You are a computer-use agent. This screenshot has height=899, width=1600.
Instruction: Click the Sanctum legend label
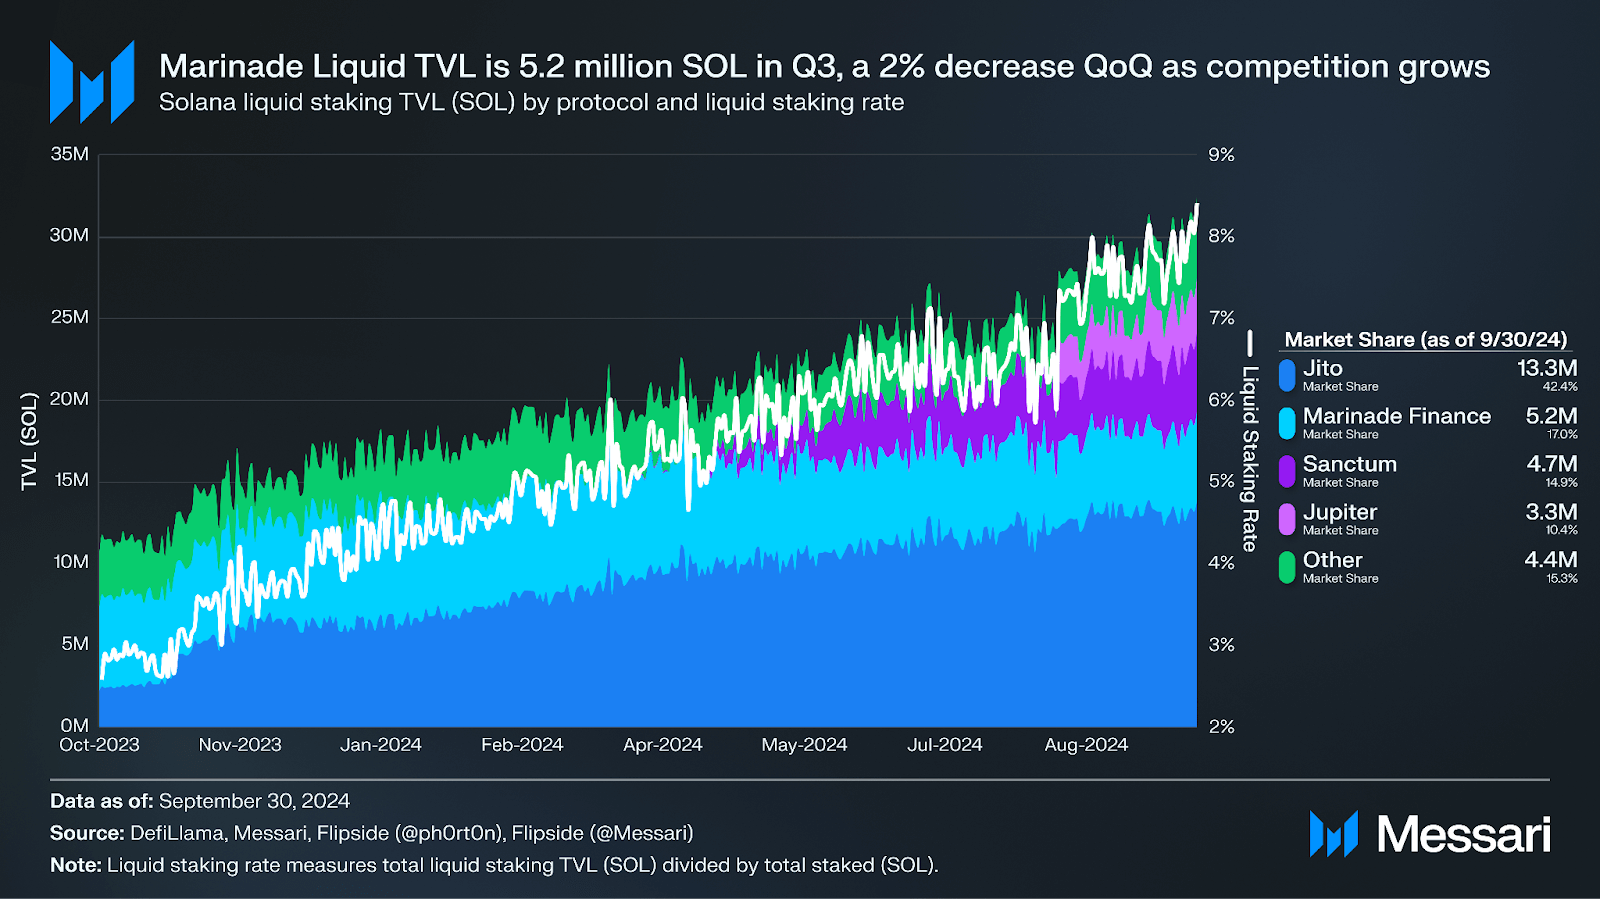coord(1349,464)
